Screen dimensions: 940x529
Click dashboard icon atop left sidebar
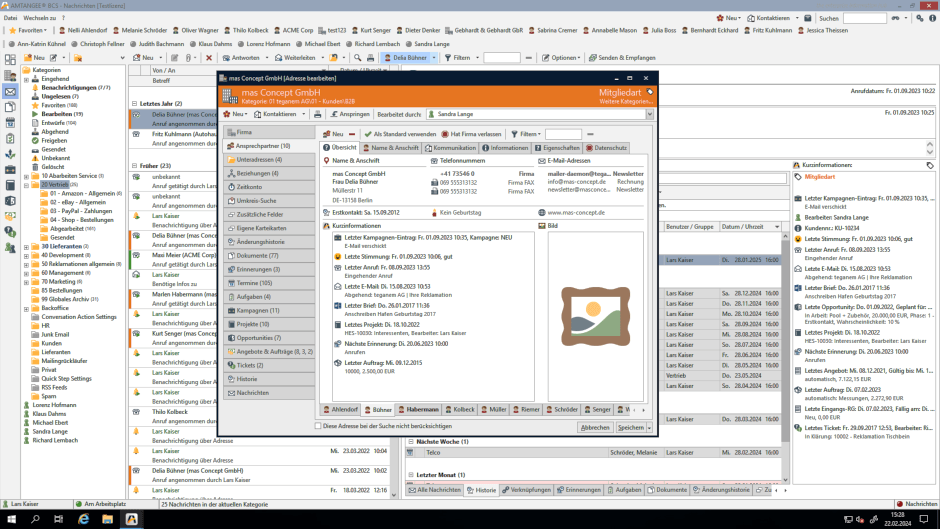(x=10, y=59)
